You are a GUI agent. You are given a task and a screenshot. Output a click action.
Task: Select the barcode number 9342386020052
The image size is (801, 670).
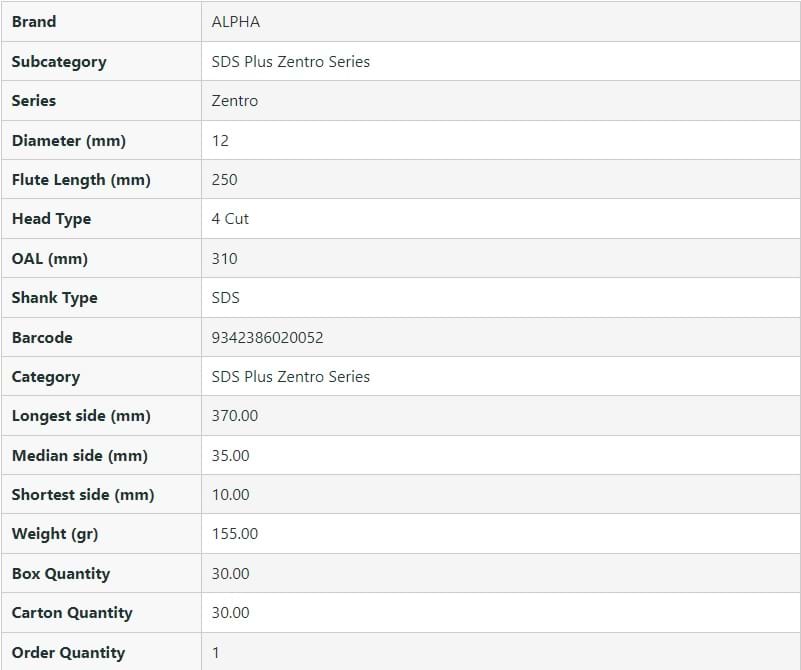click(x=268, y=338)
